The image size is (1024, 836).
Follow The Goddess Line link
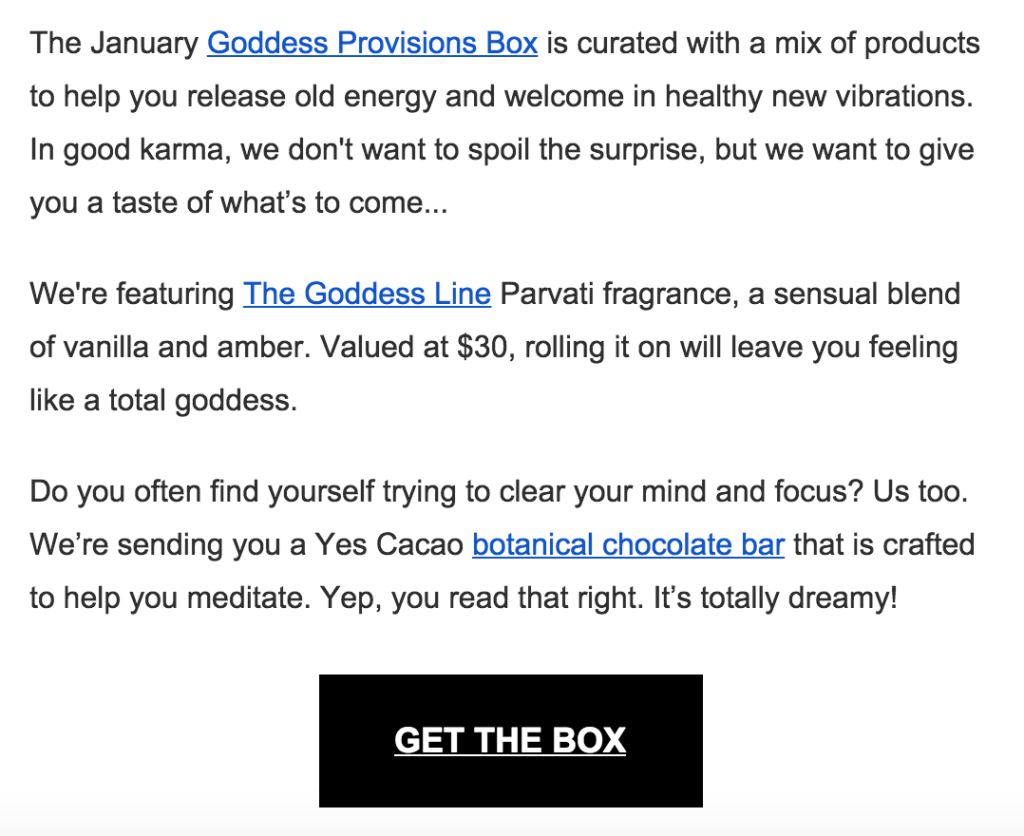pyautogui.click(x=367, y=293)
